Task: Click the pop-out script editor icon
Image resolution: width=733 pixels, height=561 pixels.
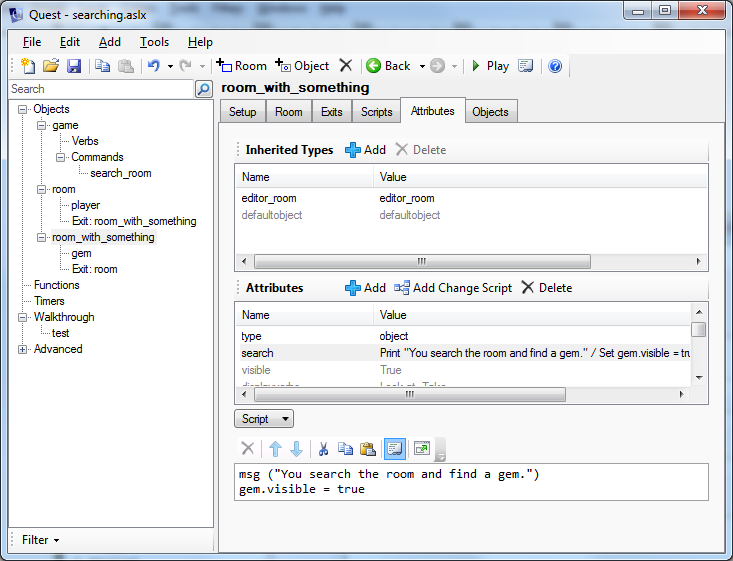Action: click(421, 449)
